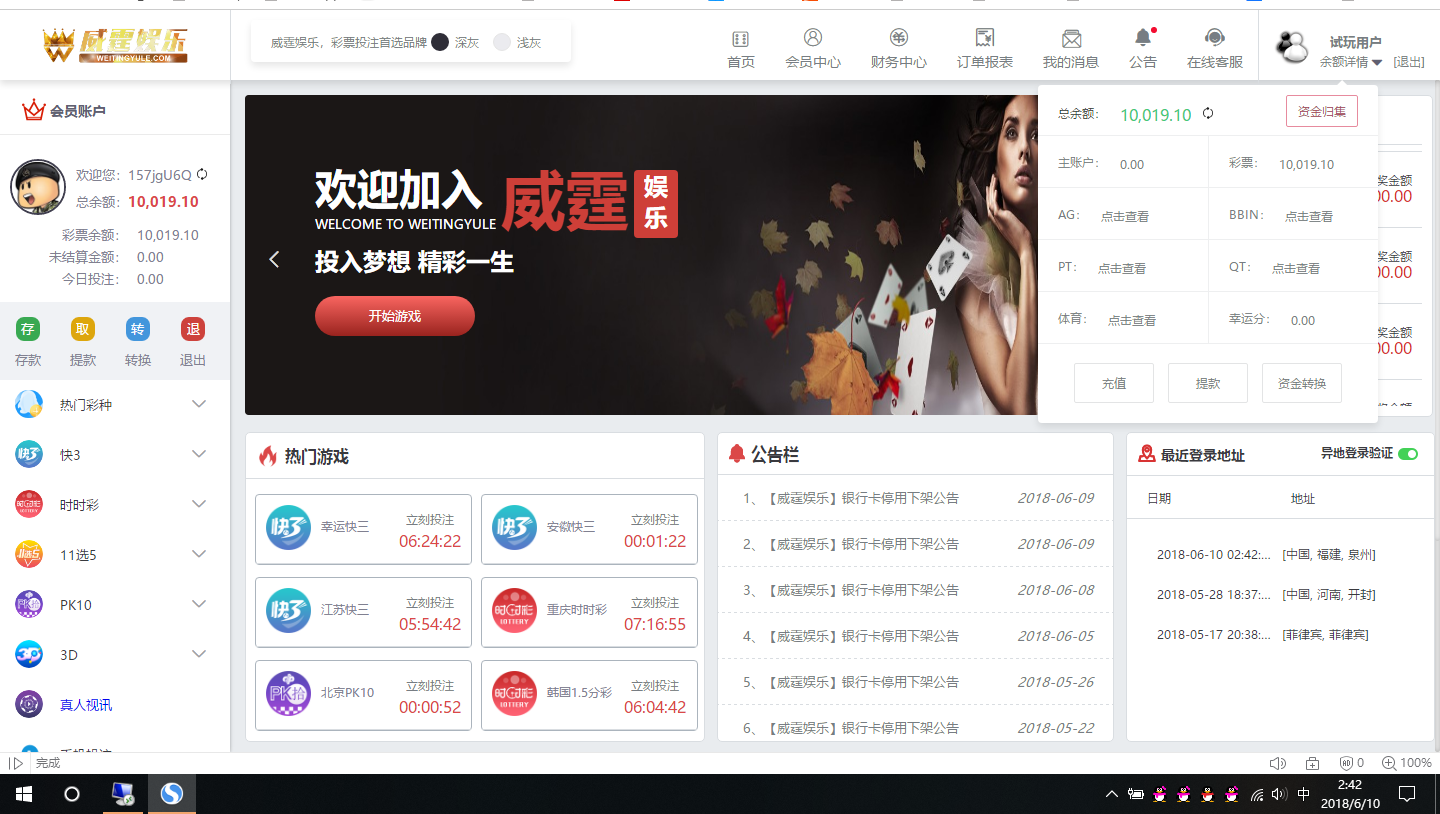Expand the 热门彩种 sidebar category
The width and height of the screenshot is (1440, 814).
199,404
